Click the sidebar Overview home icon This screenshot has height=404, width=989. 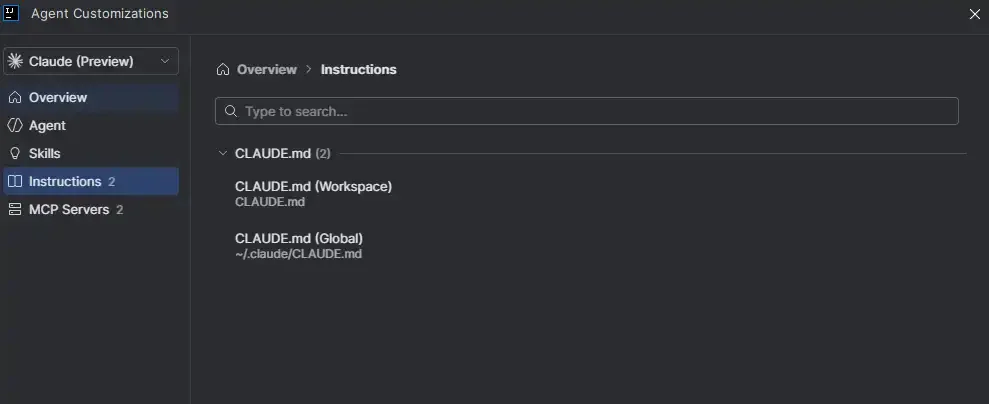click(x=15, y=98)
